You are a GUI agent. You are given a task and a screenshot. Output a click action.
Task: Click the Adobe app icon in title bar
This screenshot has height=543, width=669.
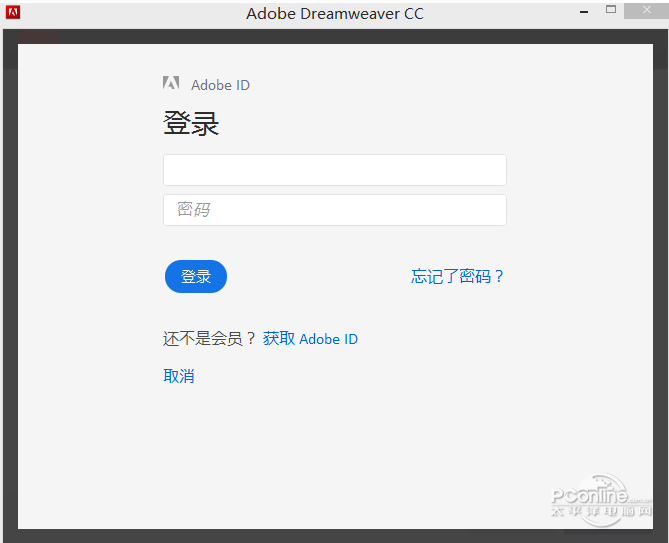pos(13,14)
